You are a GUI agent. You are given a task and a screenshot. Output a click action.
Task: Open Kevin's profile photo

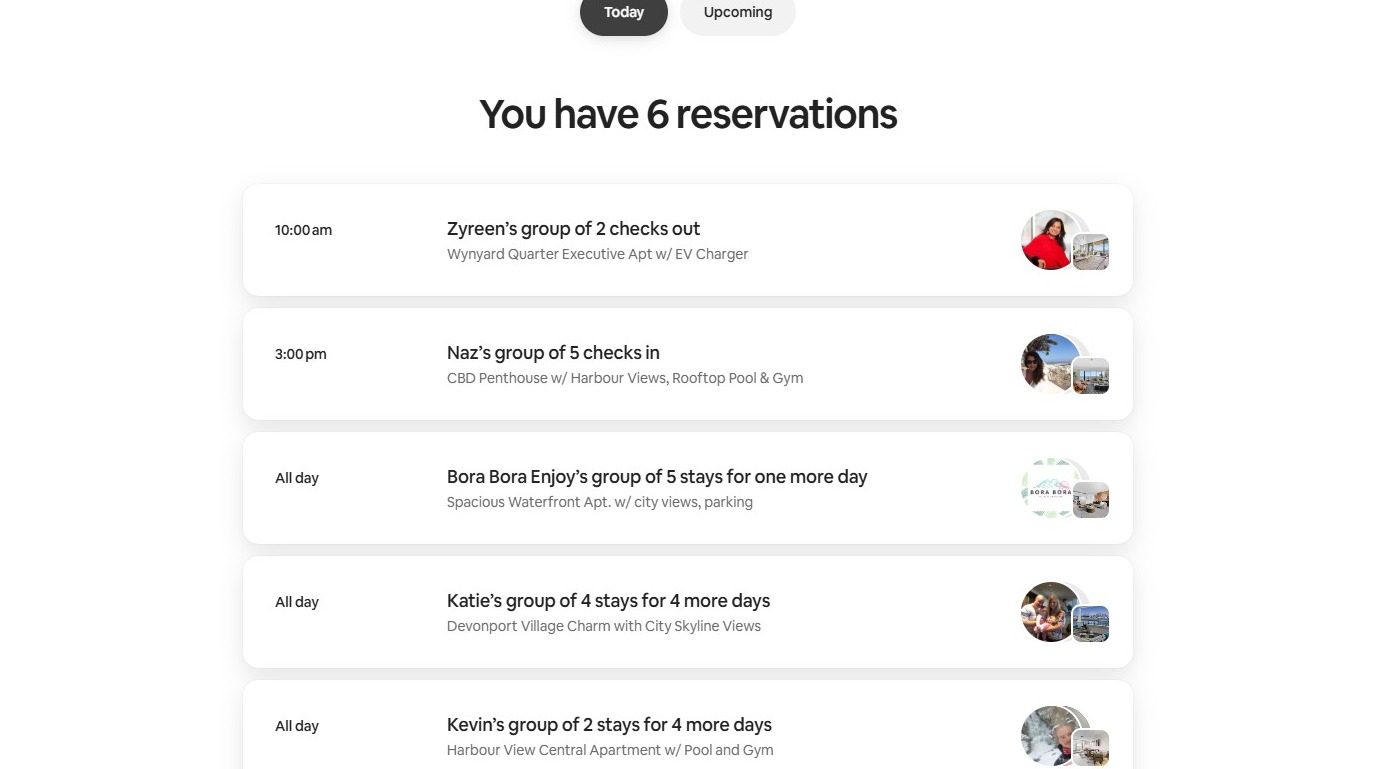click(x=1050, y=736)
